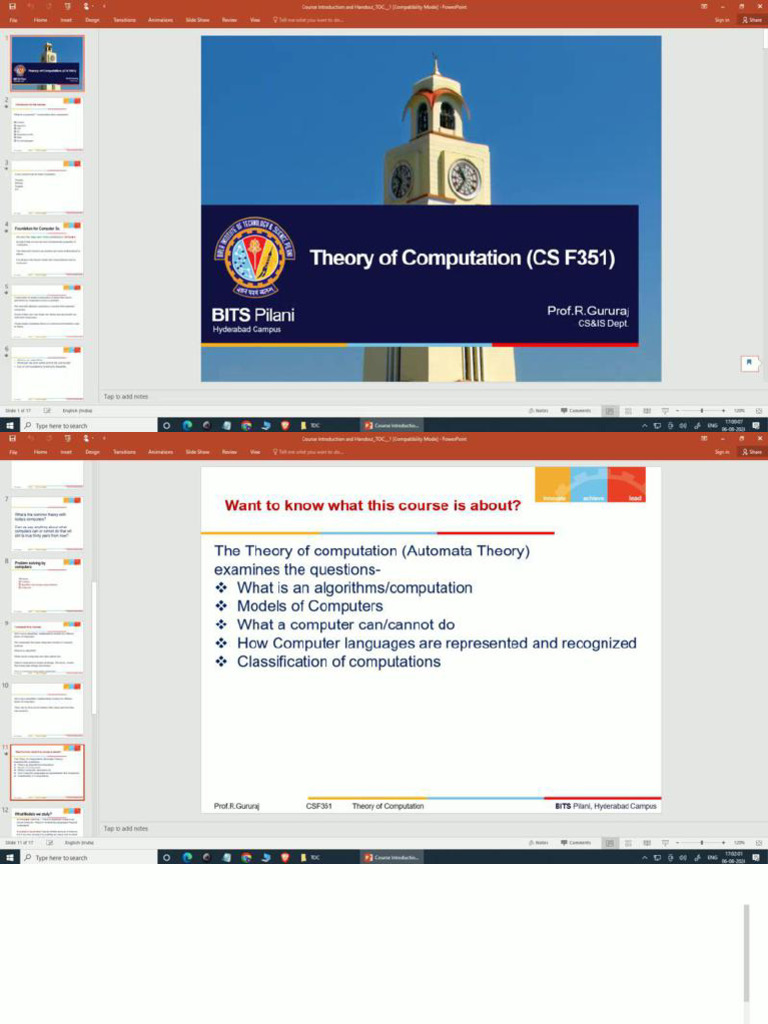Screen dimensions: 768x1024
Task: Click Type here to search box below title-slide window
Action: [89, 426]
